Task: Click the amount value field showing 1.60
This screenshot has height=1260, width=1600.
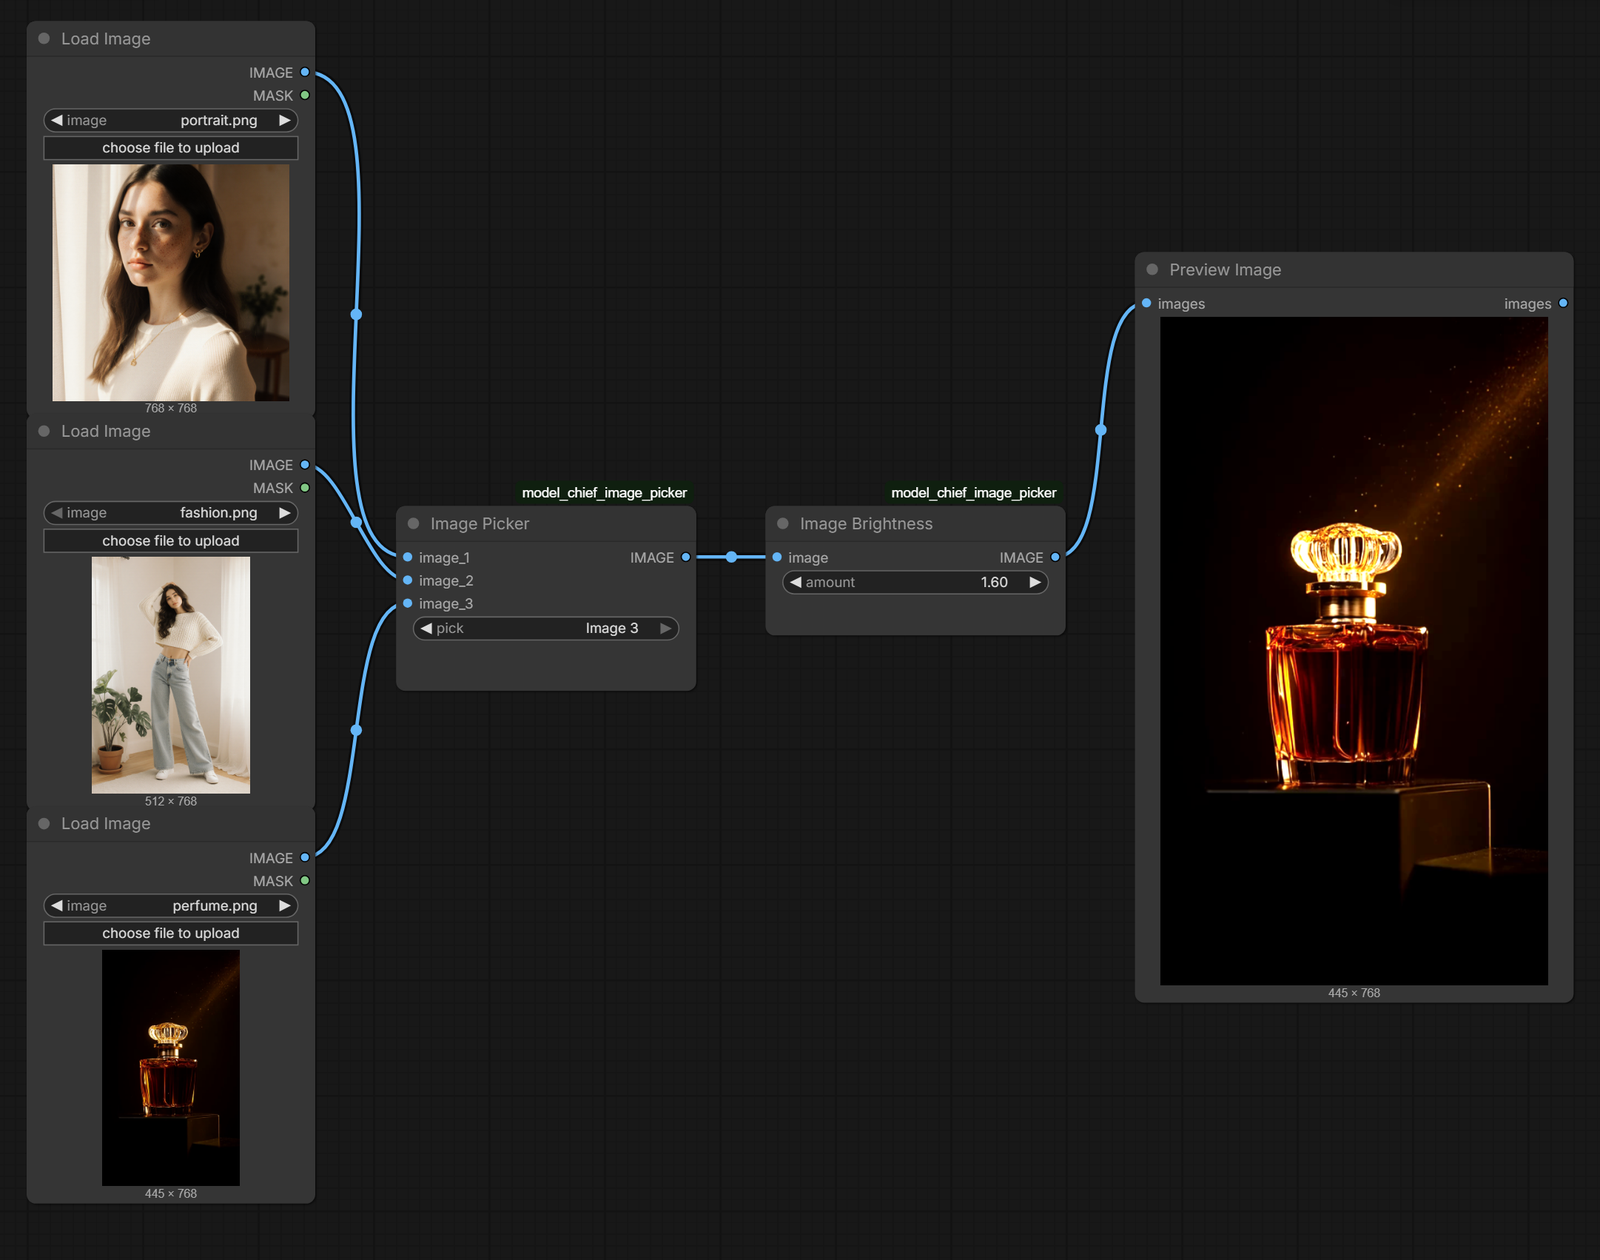Action: pos(915,582)
